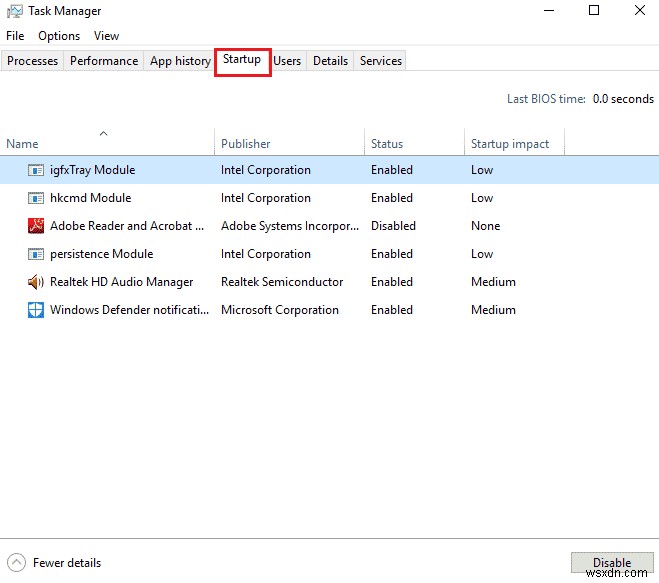Click the Disable button
Viewport: 659px width, 583px height.
click(612, 562)
